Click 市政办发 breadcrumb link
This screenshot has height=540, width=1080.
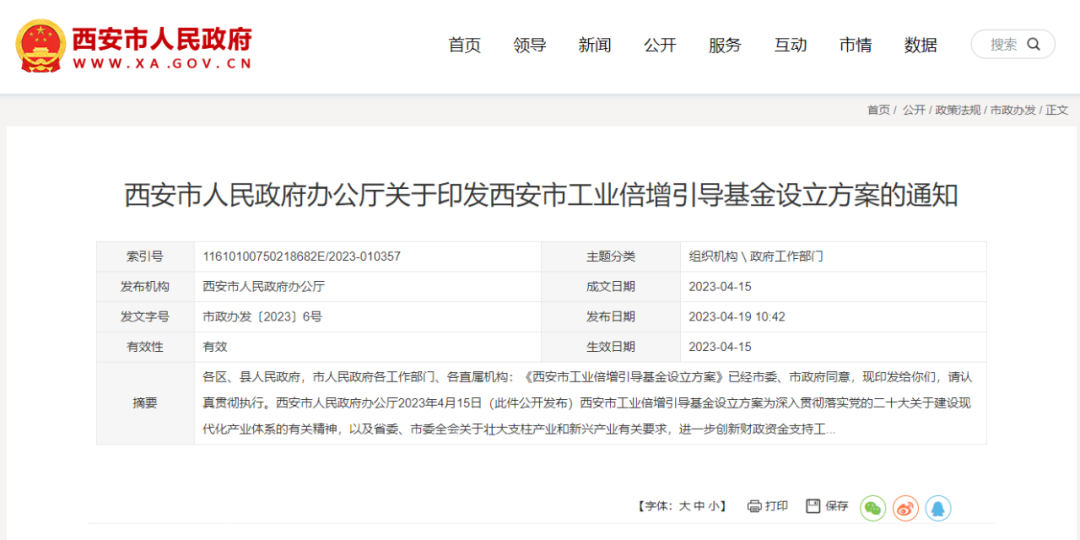pos(1012,110)
